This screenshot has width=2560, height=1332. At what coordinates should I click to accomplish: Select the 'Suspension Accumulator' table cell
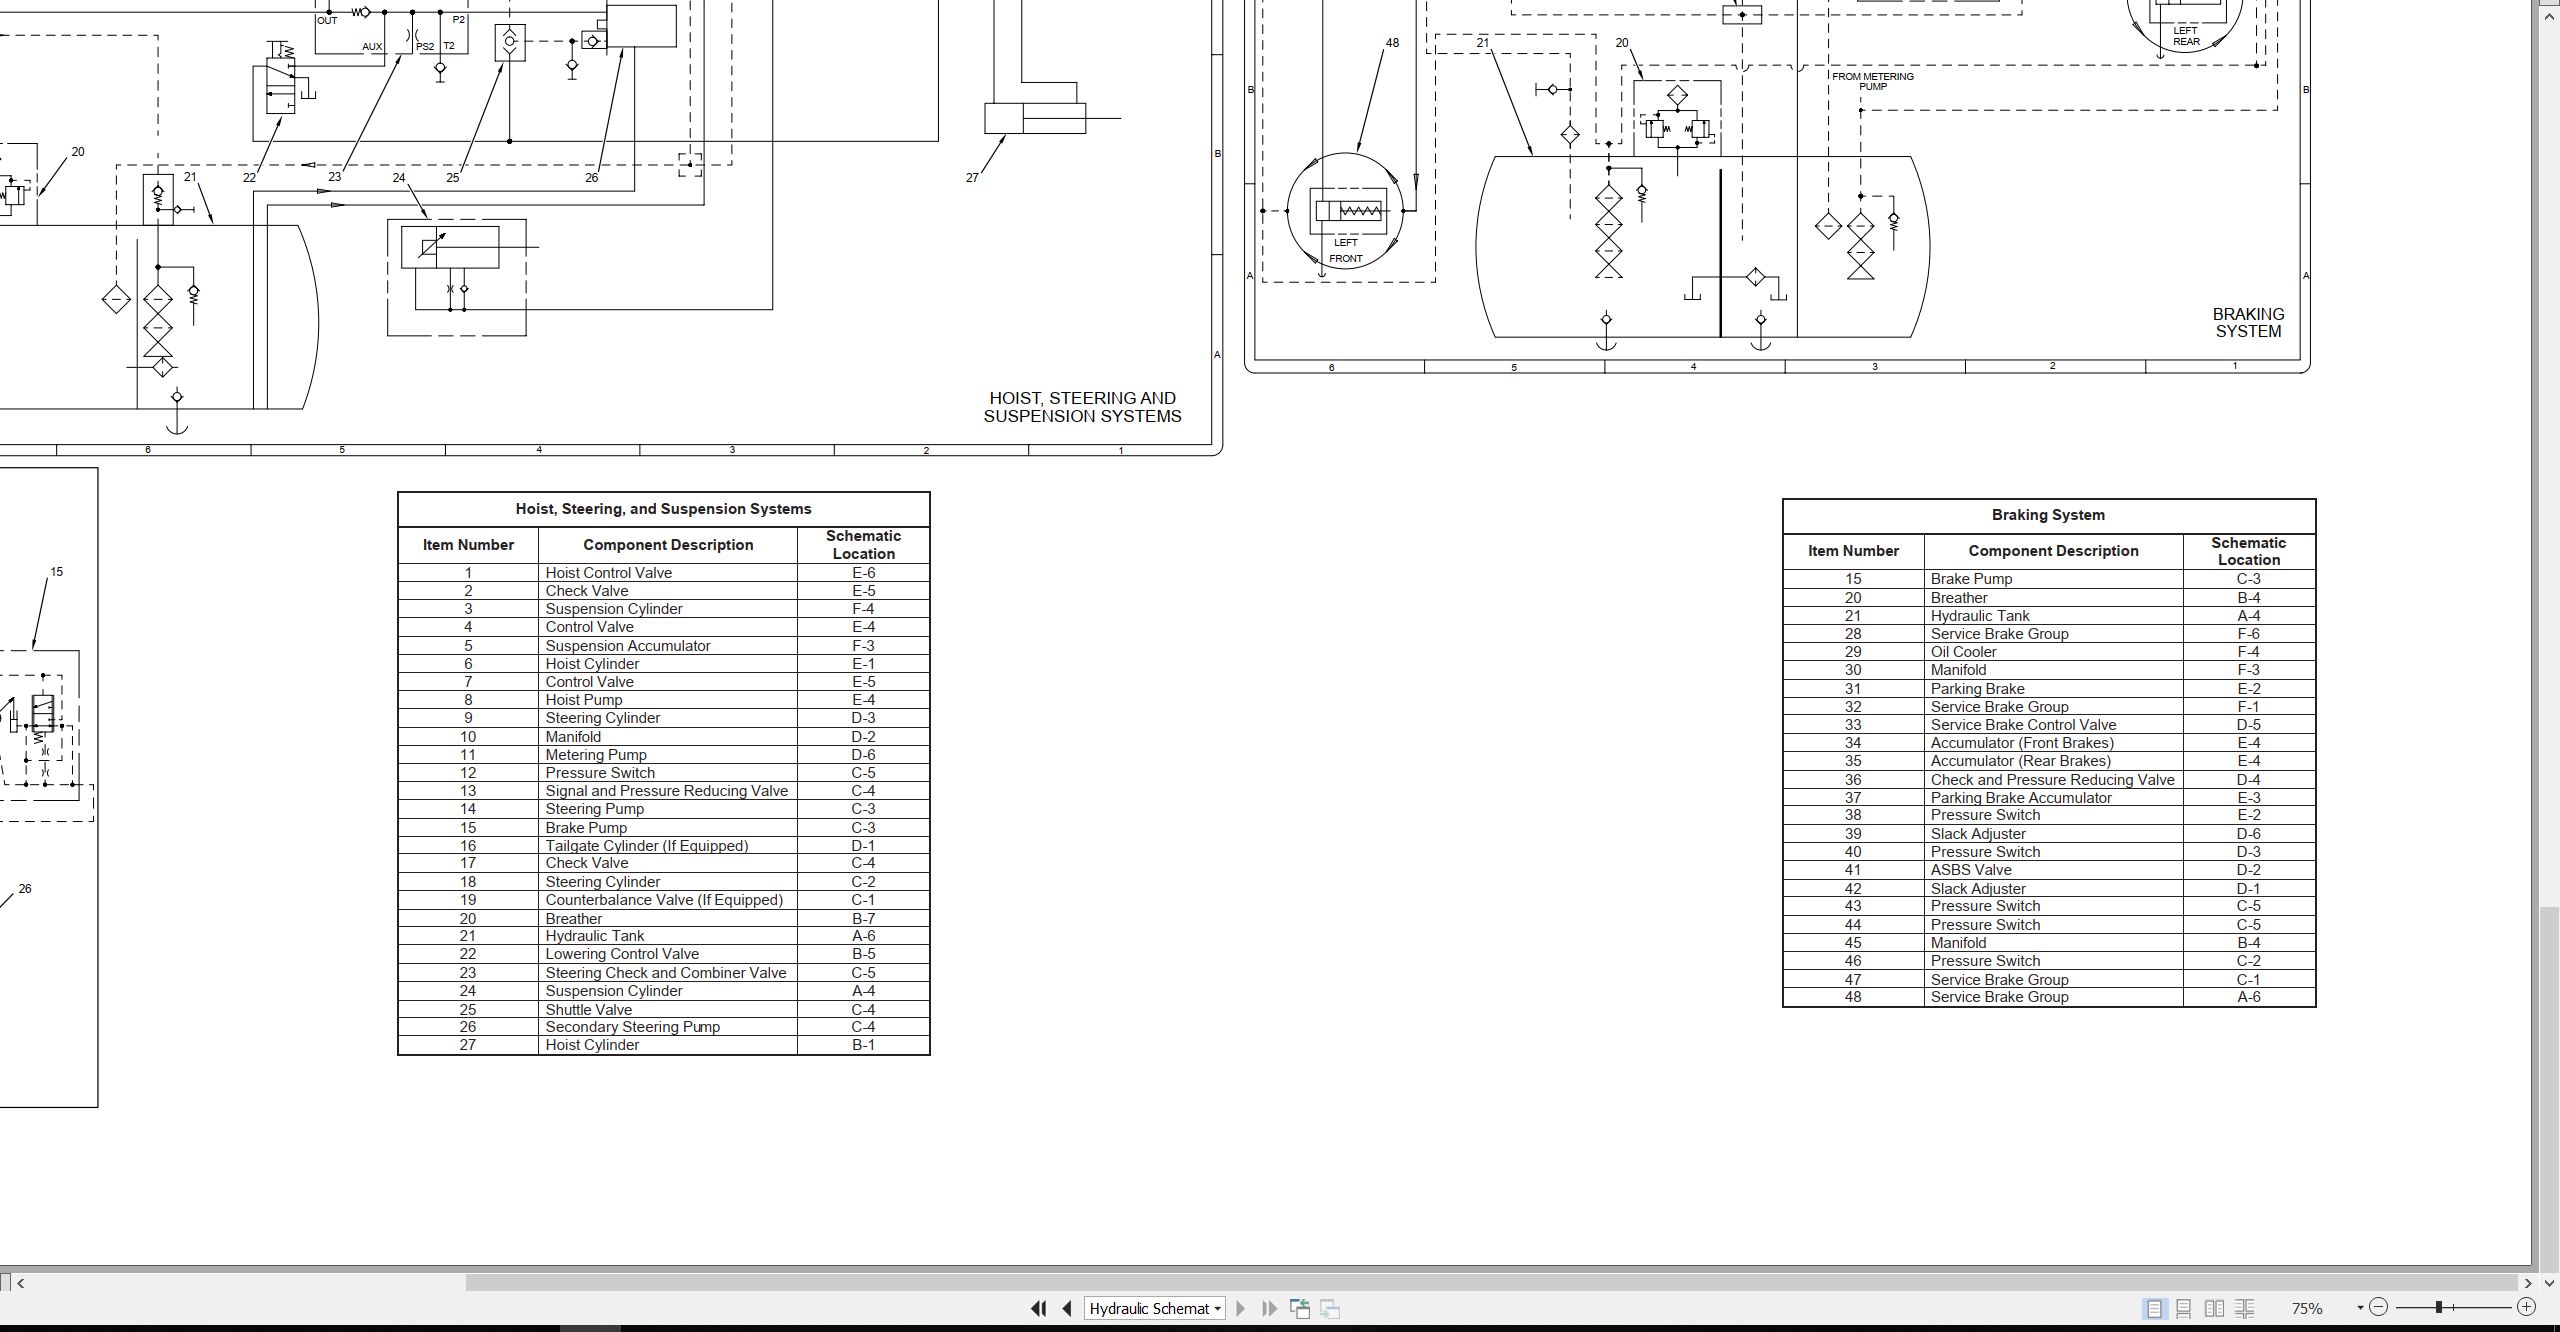668,646
